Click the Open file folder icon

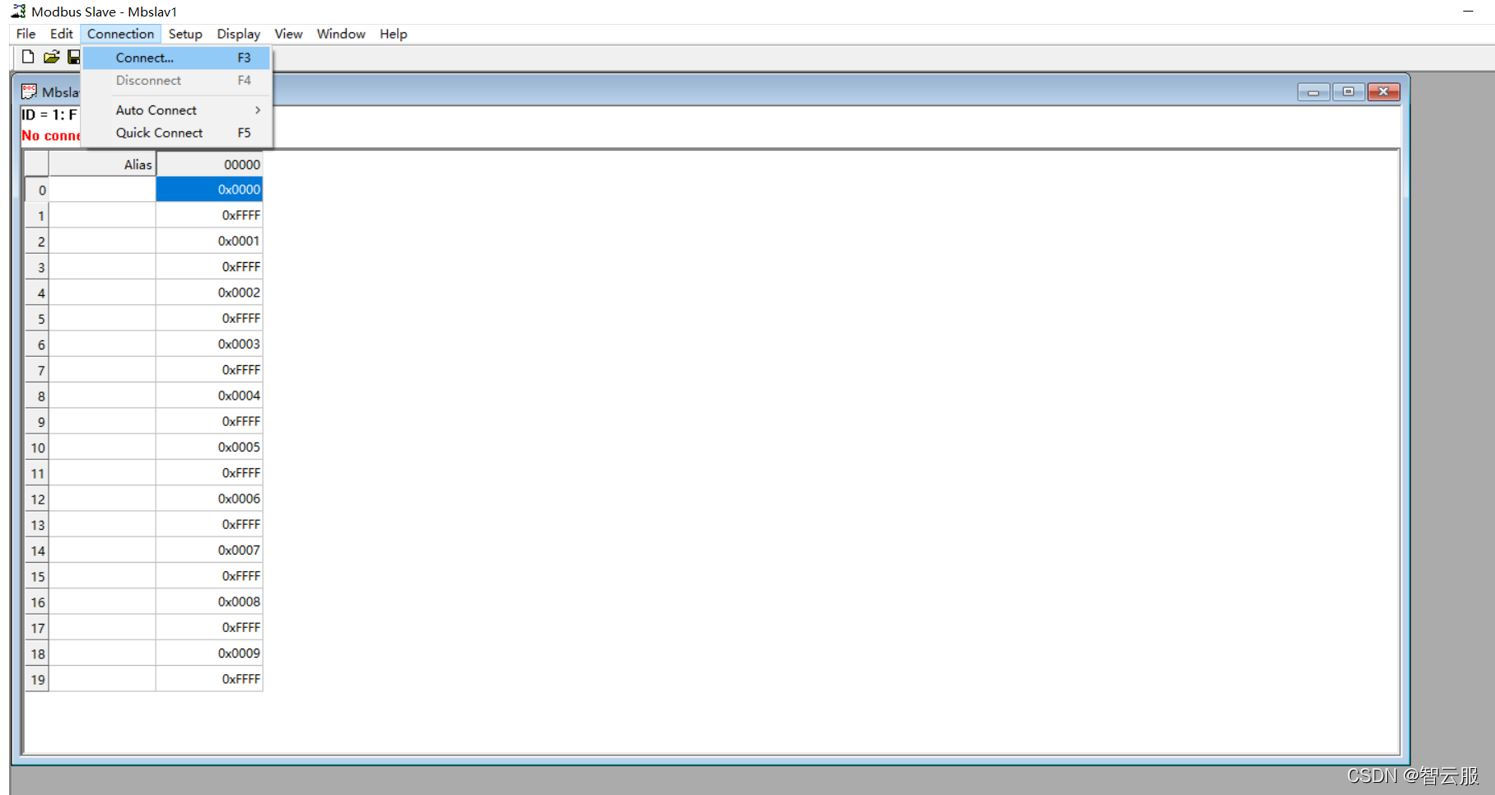(51, 57)
